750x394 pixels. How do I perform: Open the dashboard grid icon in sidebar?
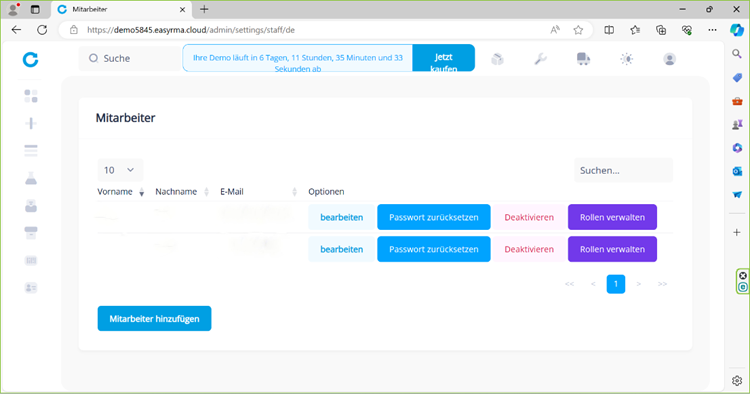[x=31, y=96]
